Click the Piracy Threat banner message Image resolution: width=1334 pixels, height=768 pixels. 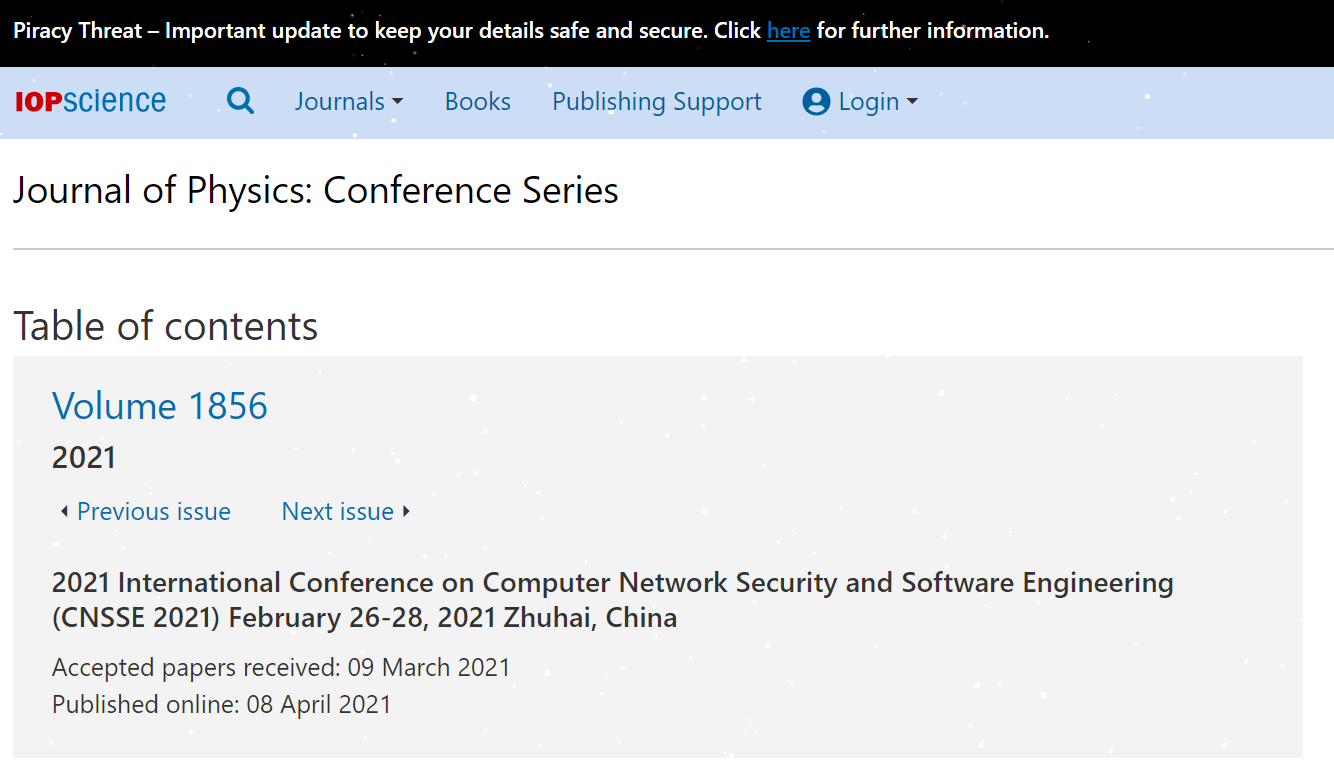(x=531, y=31)
